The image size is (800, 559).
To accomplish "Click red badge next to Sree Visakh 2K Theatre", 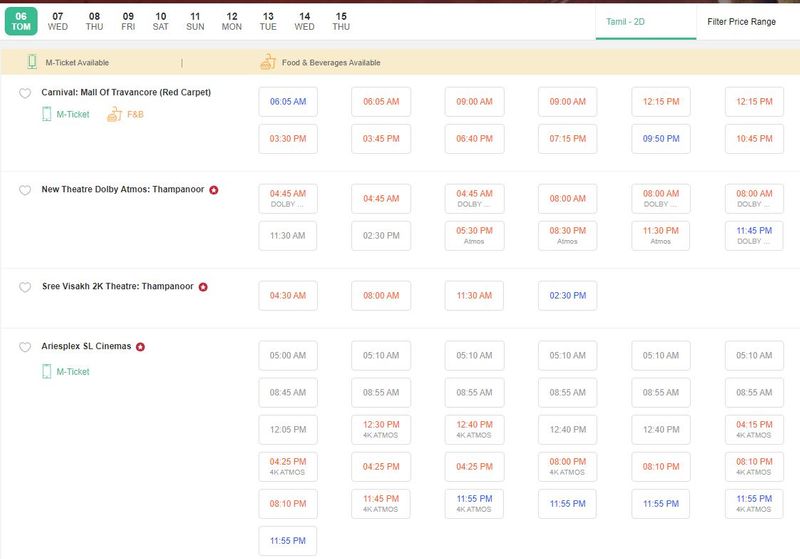I will click(203, 287).
